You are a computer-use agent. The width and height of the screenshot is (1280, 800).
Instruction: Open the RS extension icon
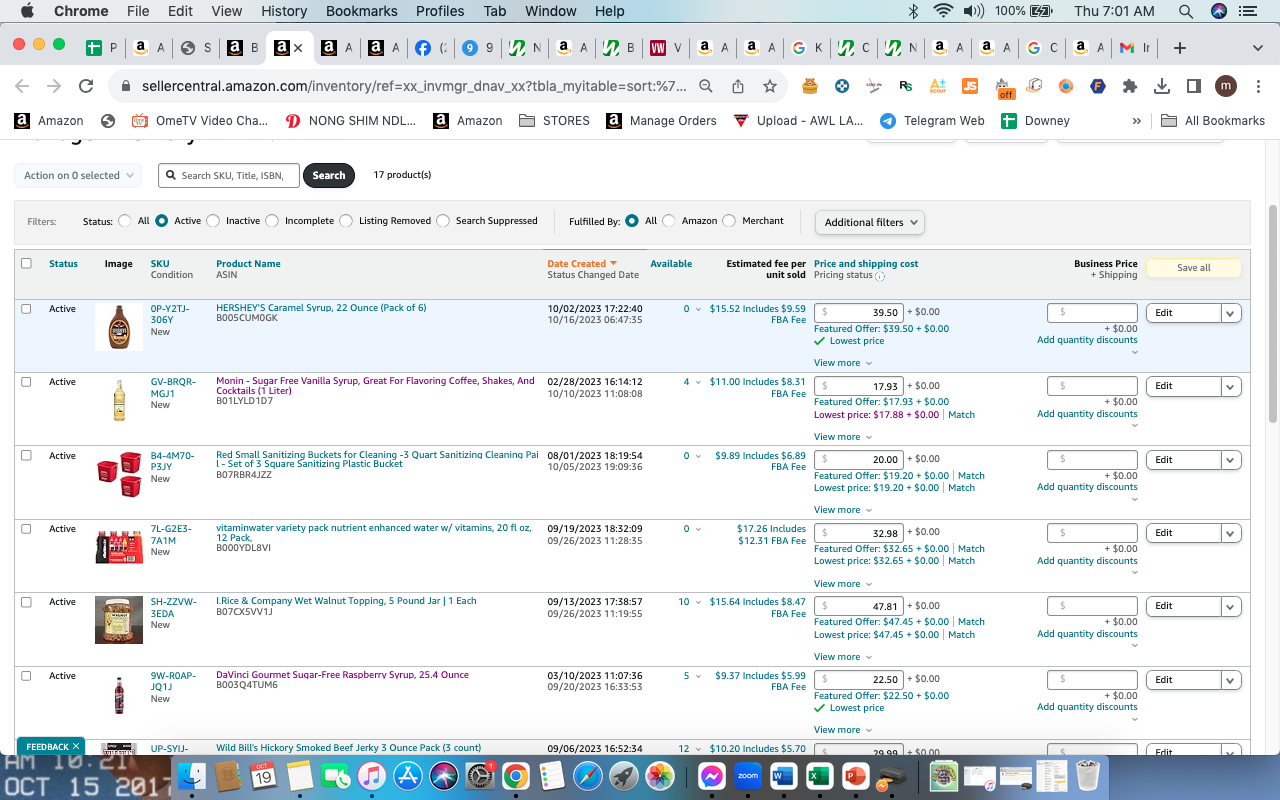pyautogui.click(x=906, y=87)
